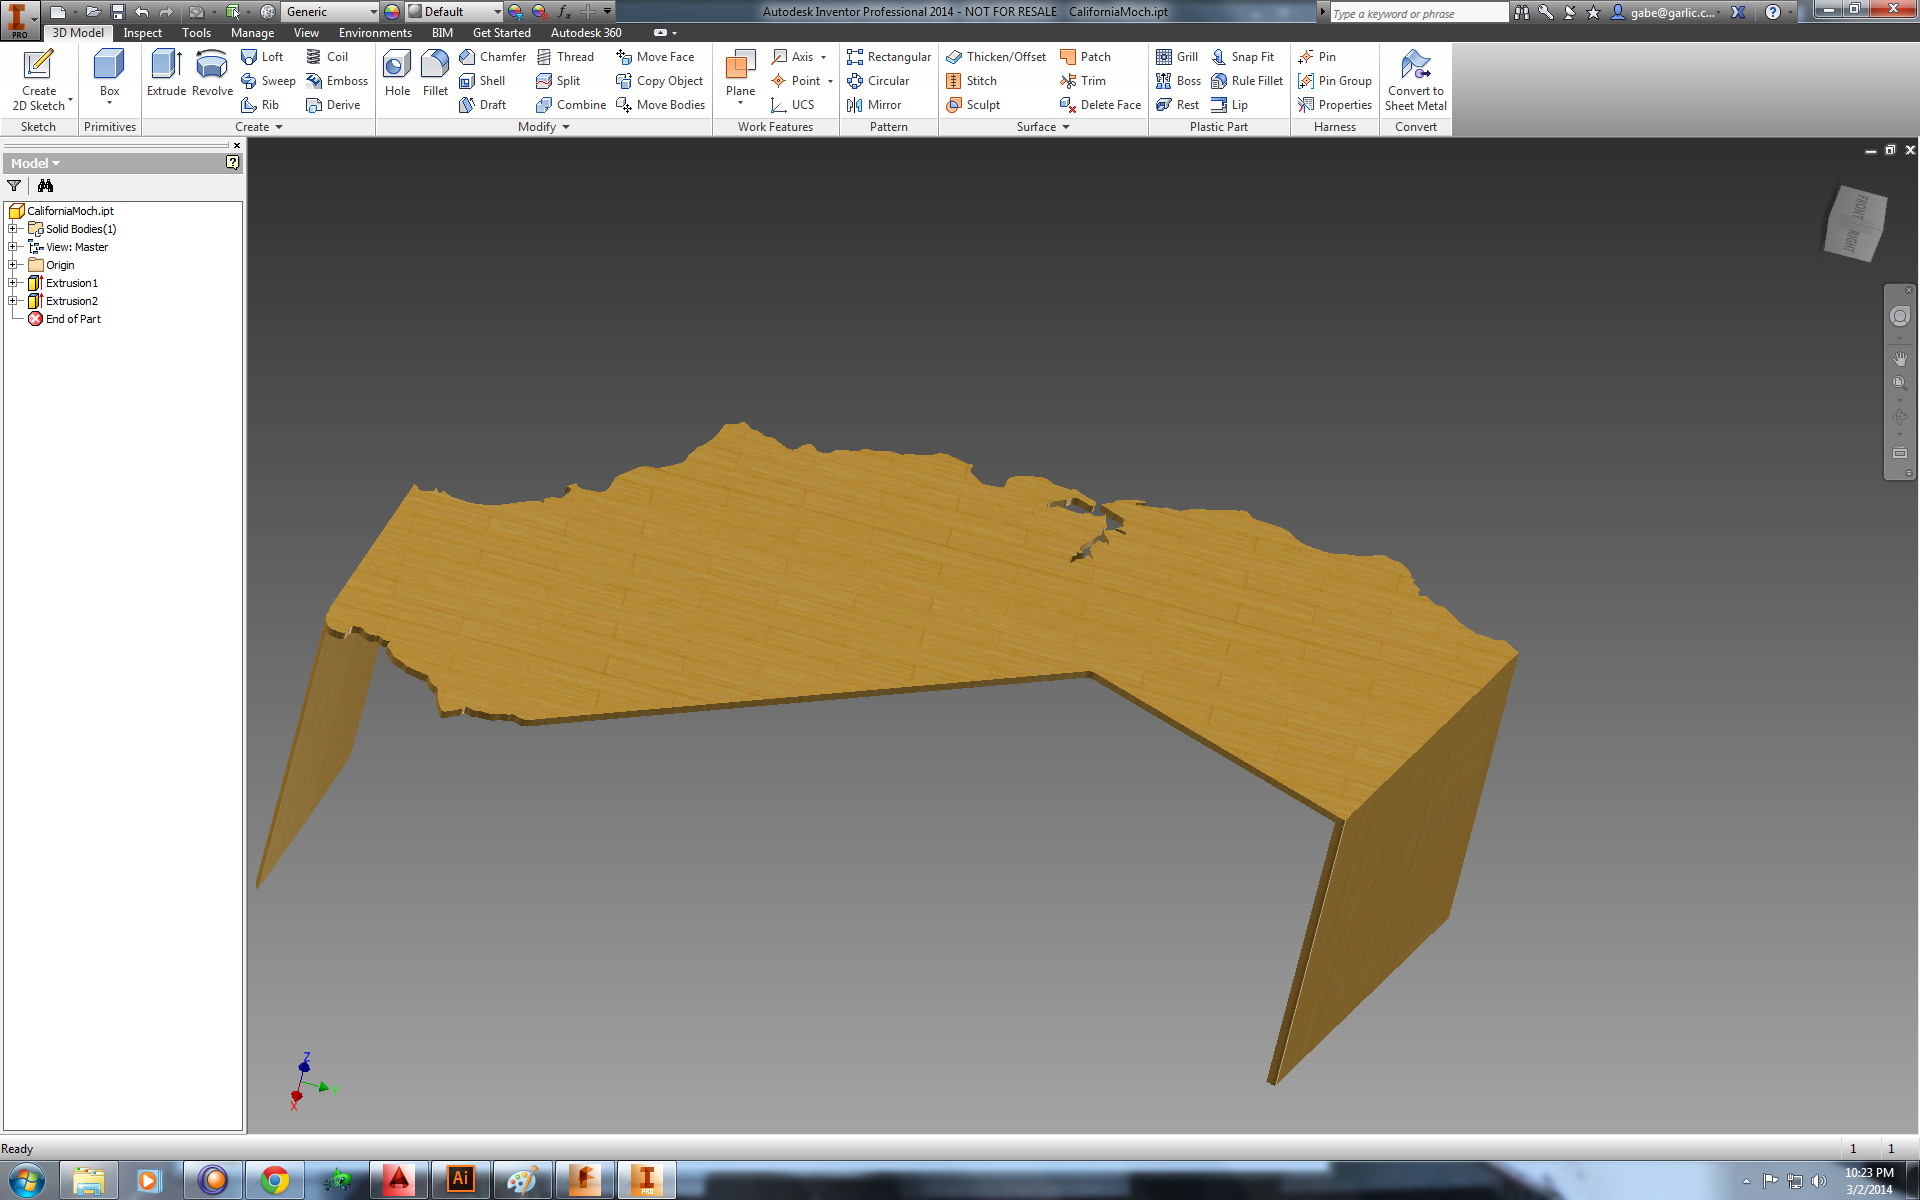Open the Environments ribbon tab
The height and width of the screenshot is (1200, 1920).
click(x=375, y=33)
